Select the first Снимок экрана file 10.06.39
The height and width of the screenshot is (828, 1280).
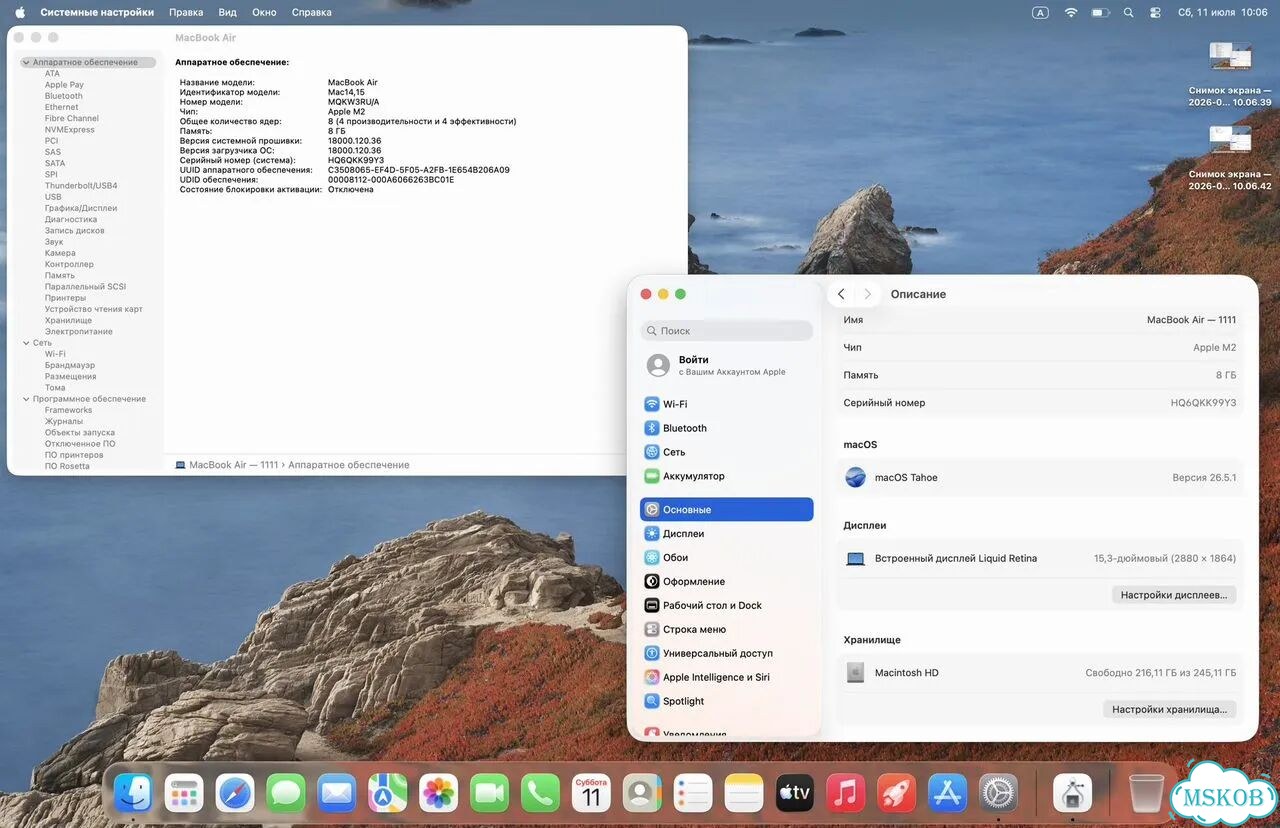pyautogui.click(x=1230, y=72)
